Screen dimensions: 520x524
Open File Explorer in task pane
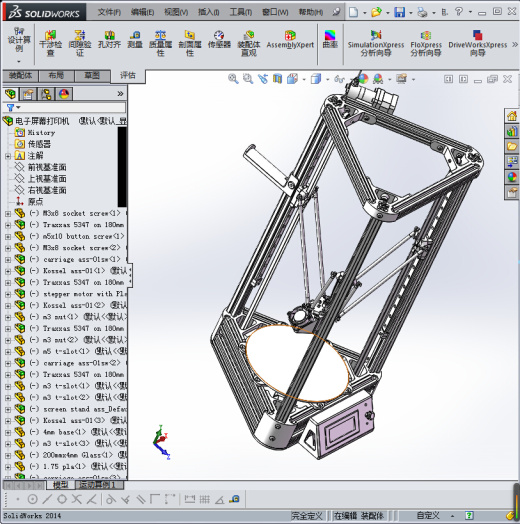coord(512,147)
